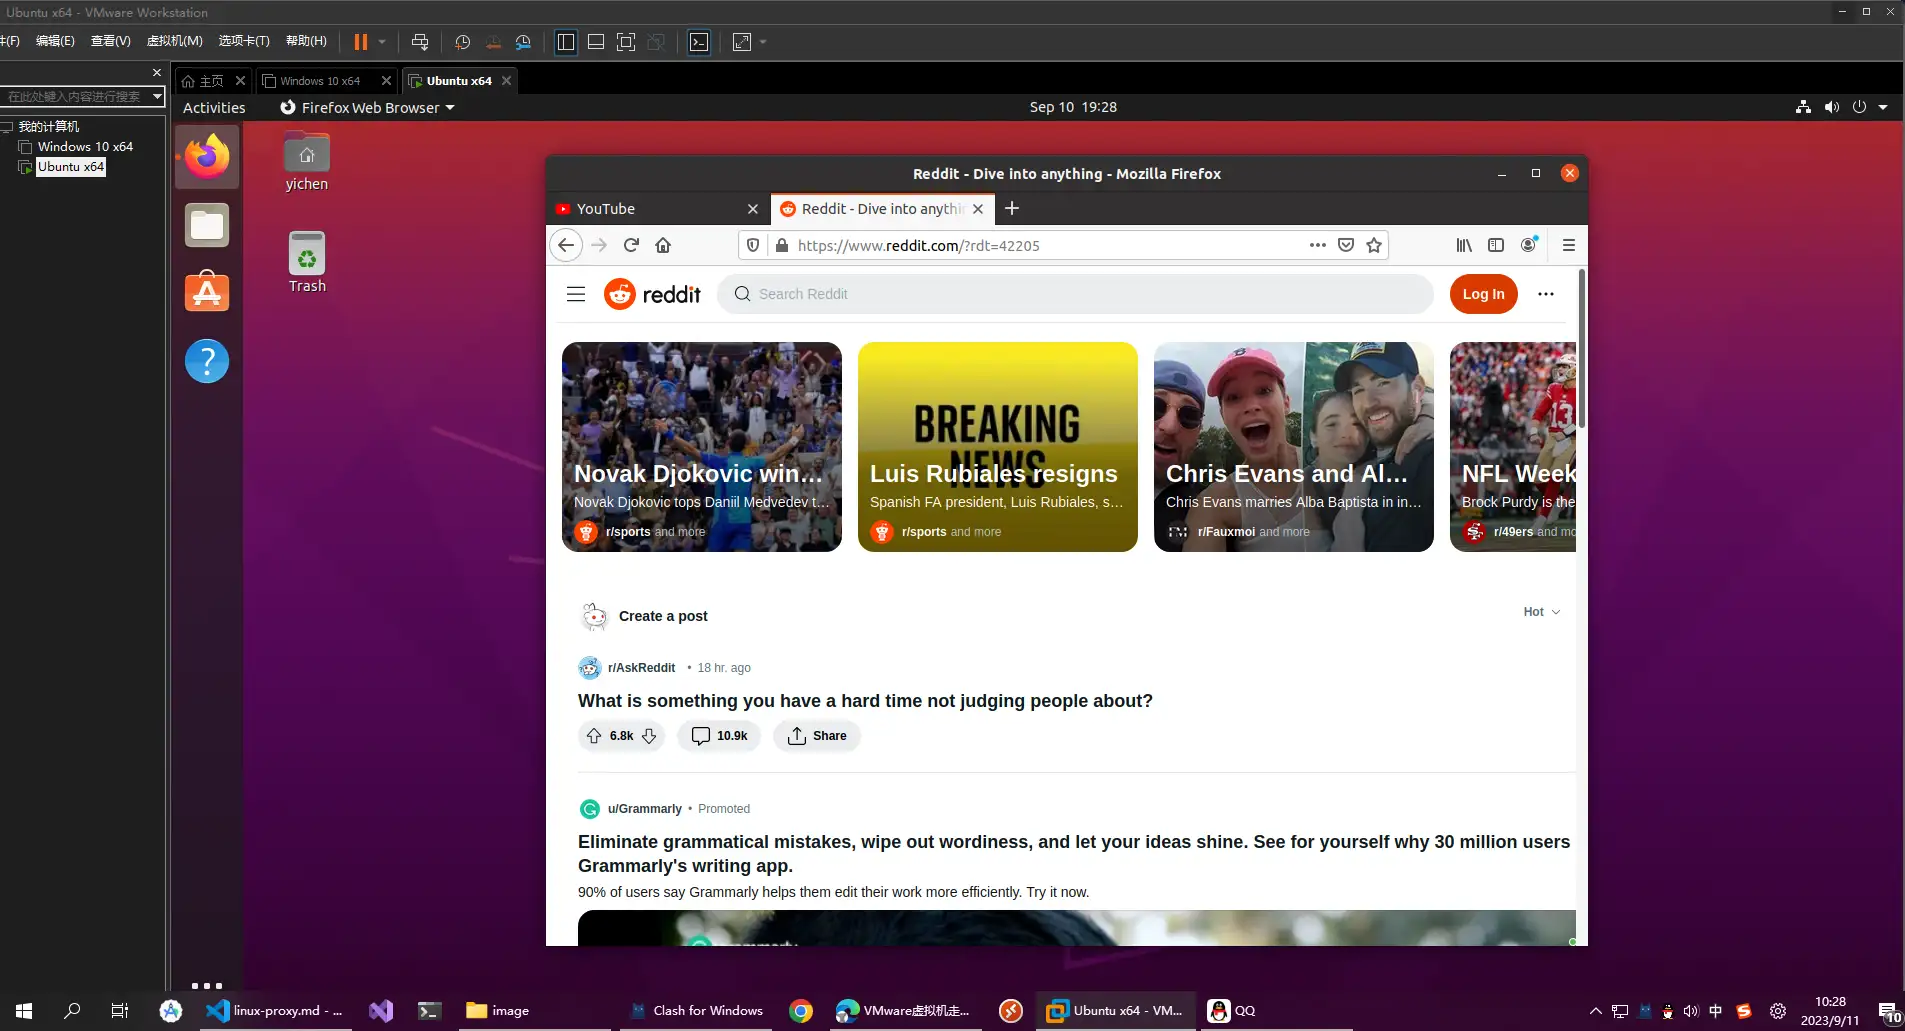
Task: Toggle the VMware library sidebar view
Action: 566,42
